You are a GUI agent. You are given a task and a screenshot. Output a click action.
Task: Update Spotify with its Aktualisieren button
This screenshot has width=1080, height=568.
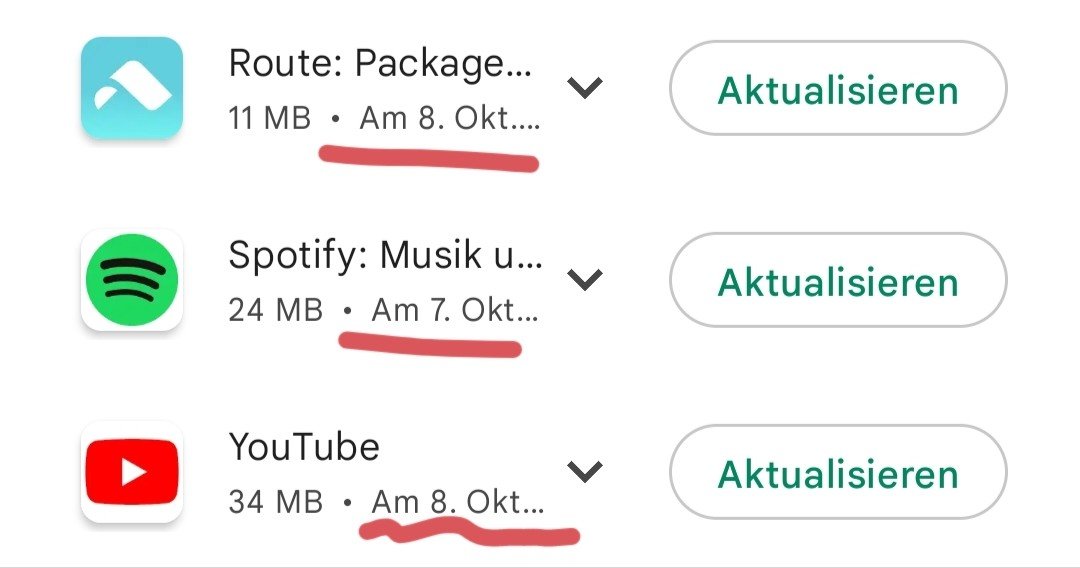(x=838, y=280)
